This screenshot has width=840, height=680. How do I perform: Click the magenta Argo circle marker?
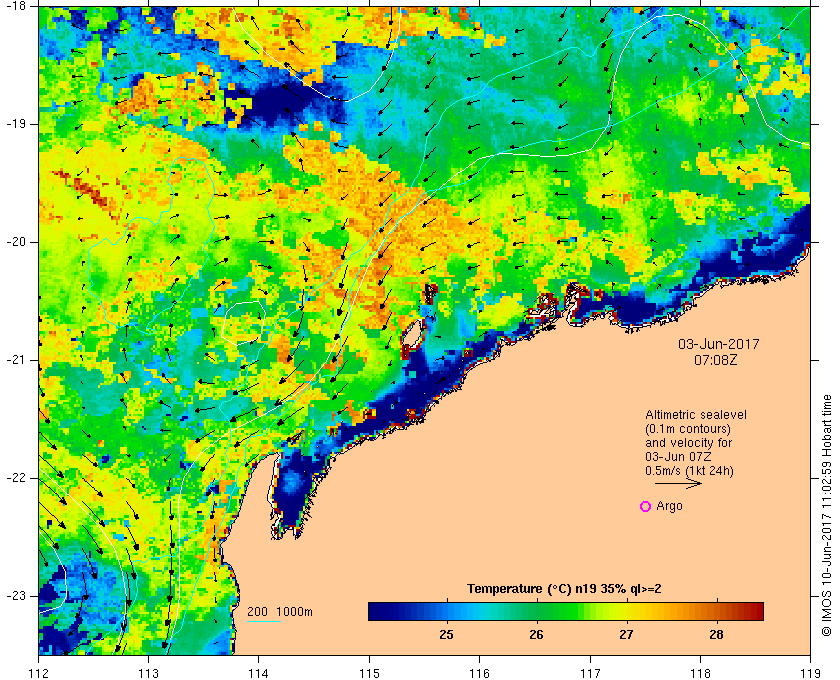pyautogui.click(x=646, y=506)
